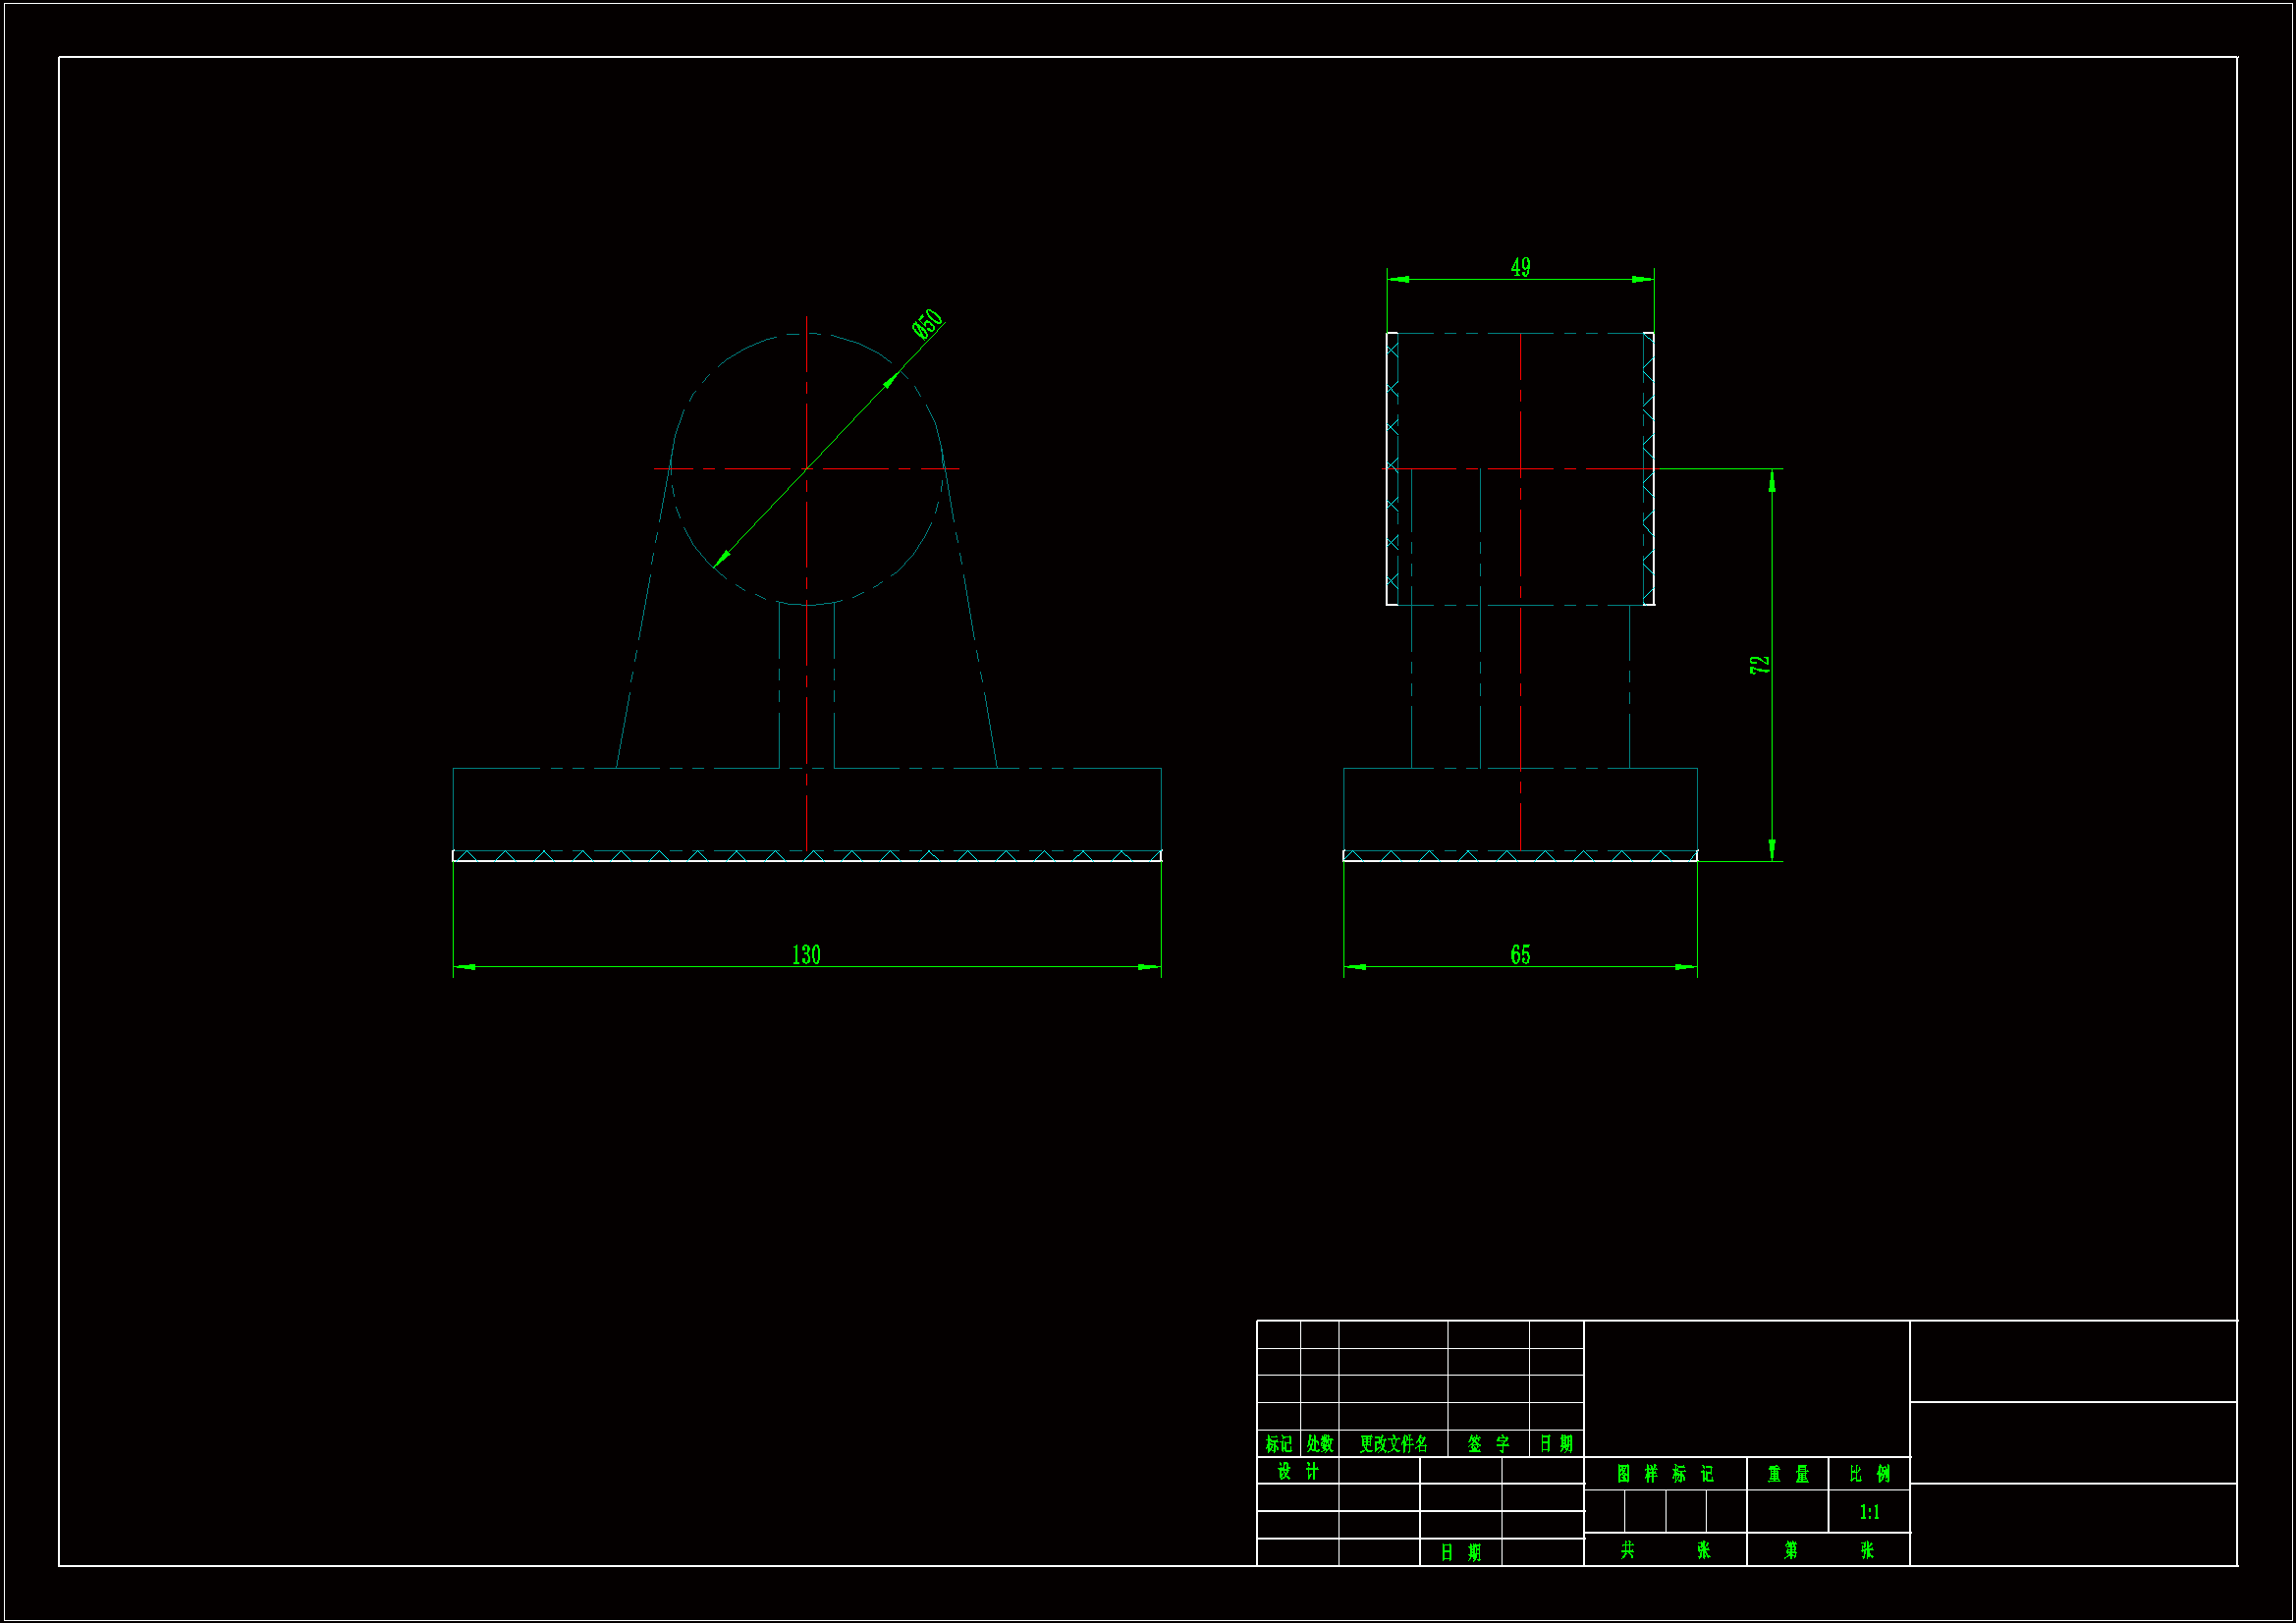The image size is (2296, 1623).
Task: Click the 65 side view dimension text
Action: [1520, 955]
